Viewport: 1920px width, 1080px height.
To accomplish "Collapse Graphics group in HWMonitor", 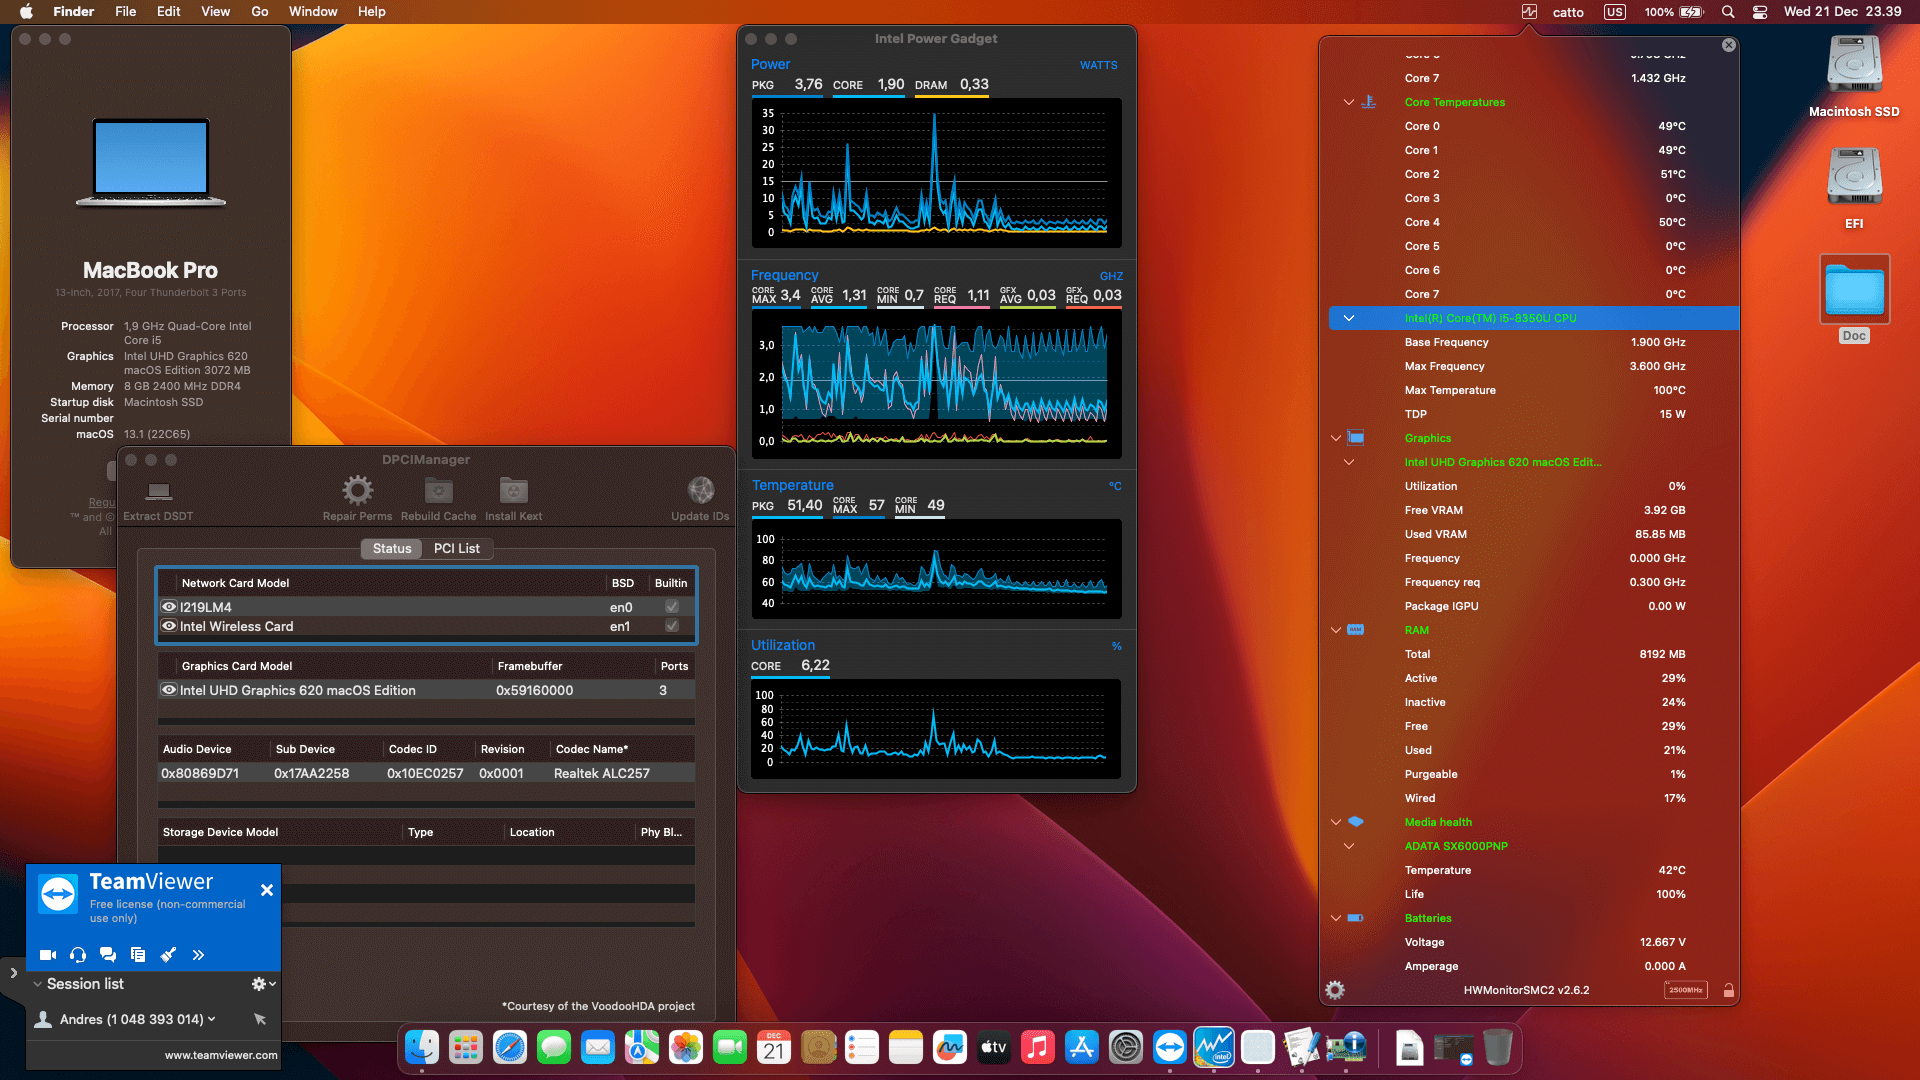I will pyautogui.click(x=1335, y=438).
